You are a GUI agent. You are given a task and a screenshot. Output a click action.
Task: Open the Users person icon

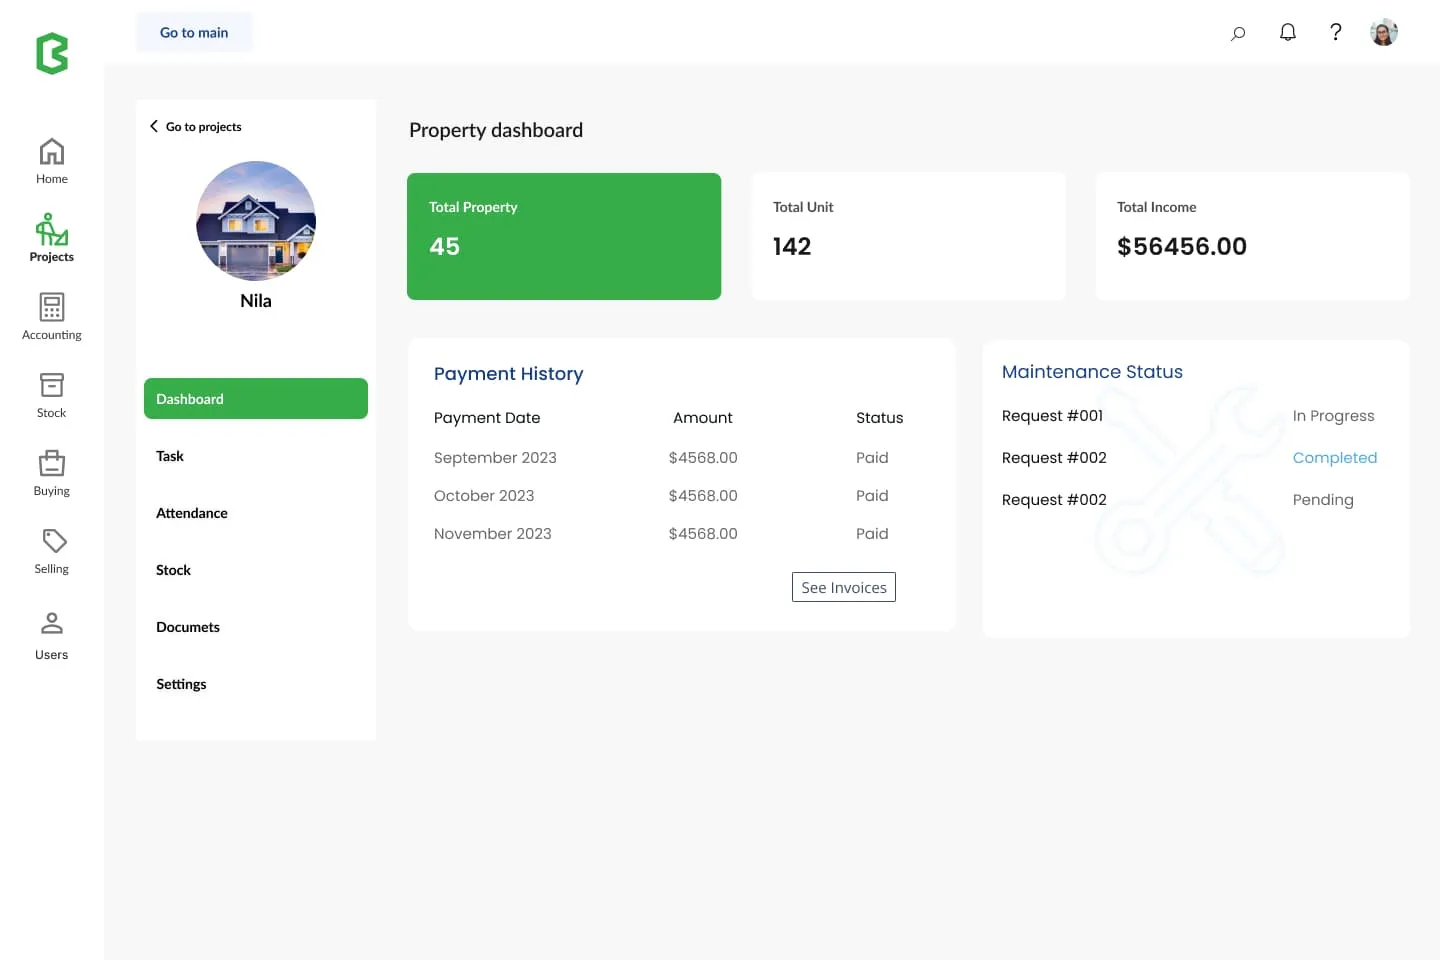(x=52, y=624)
